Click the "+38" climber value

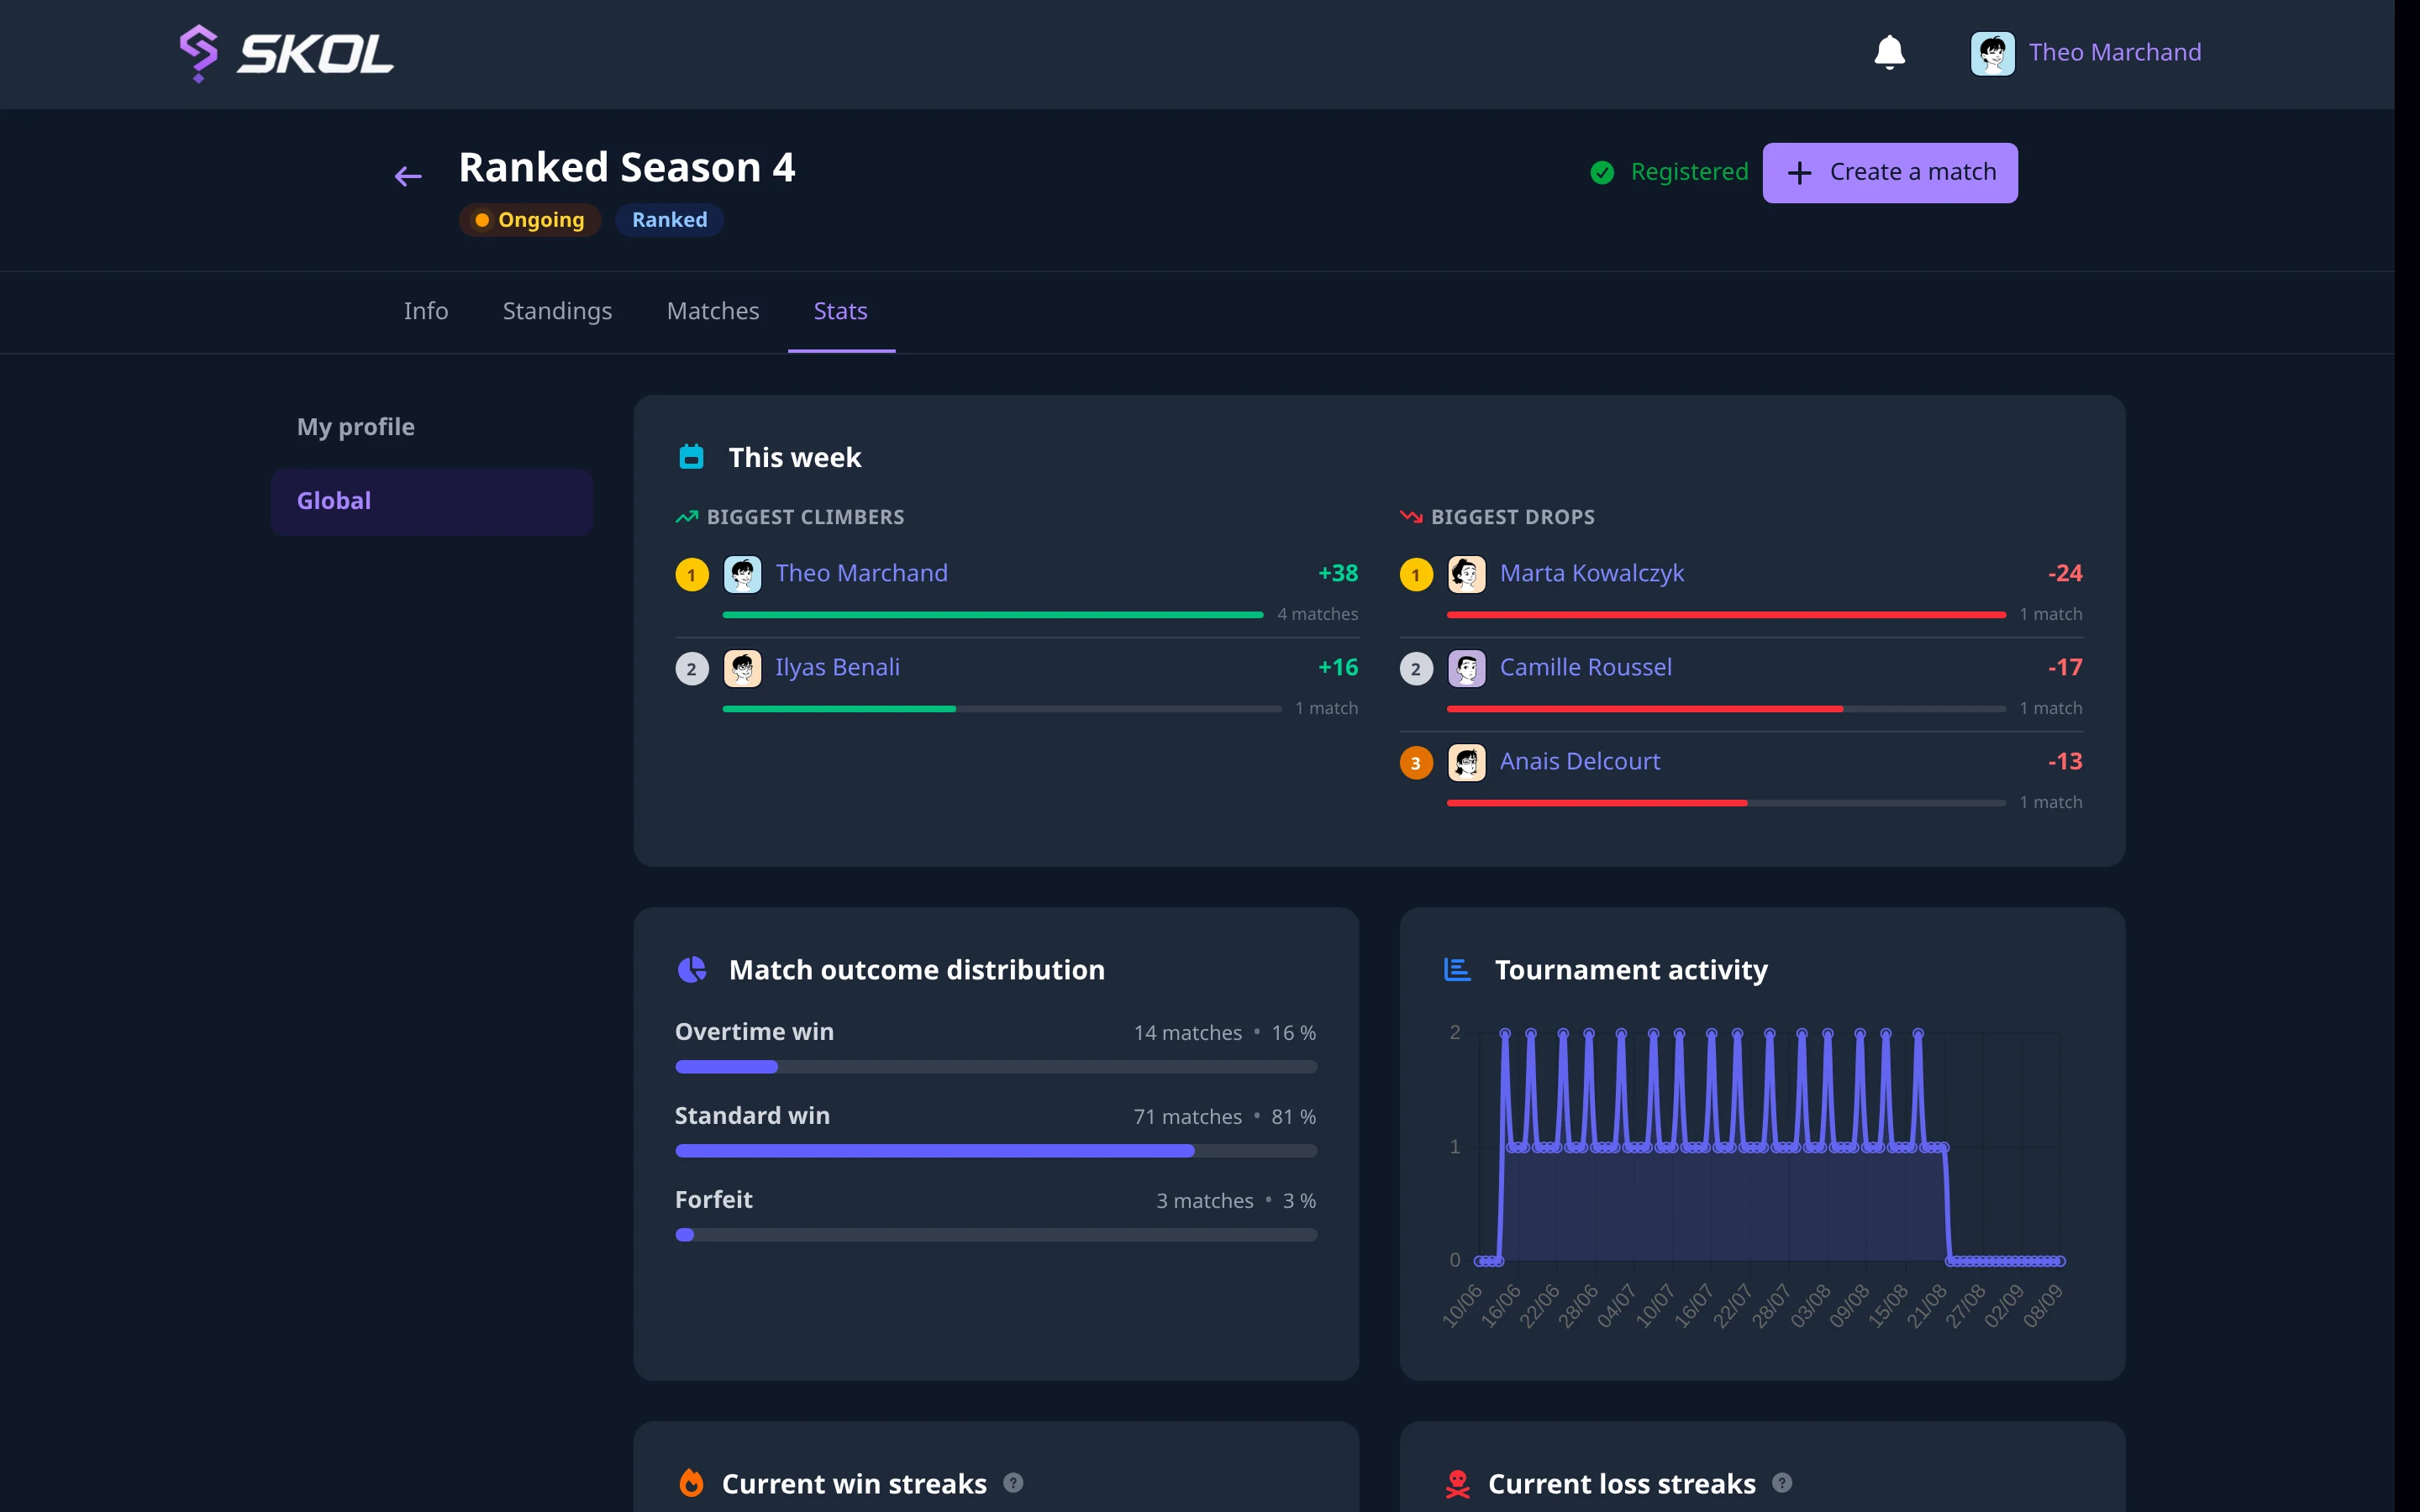tap(1337, 574)
